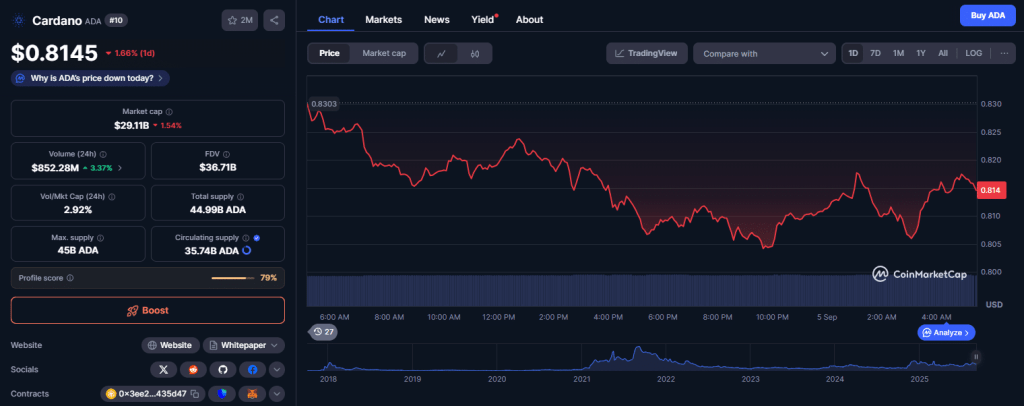1024x406 pixels.
Task: Select the Price toggle option
Action: (x=329, y=54)
